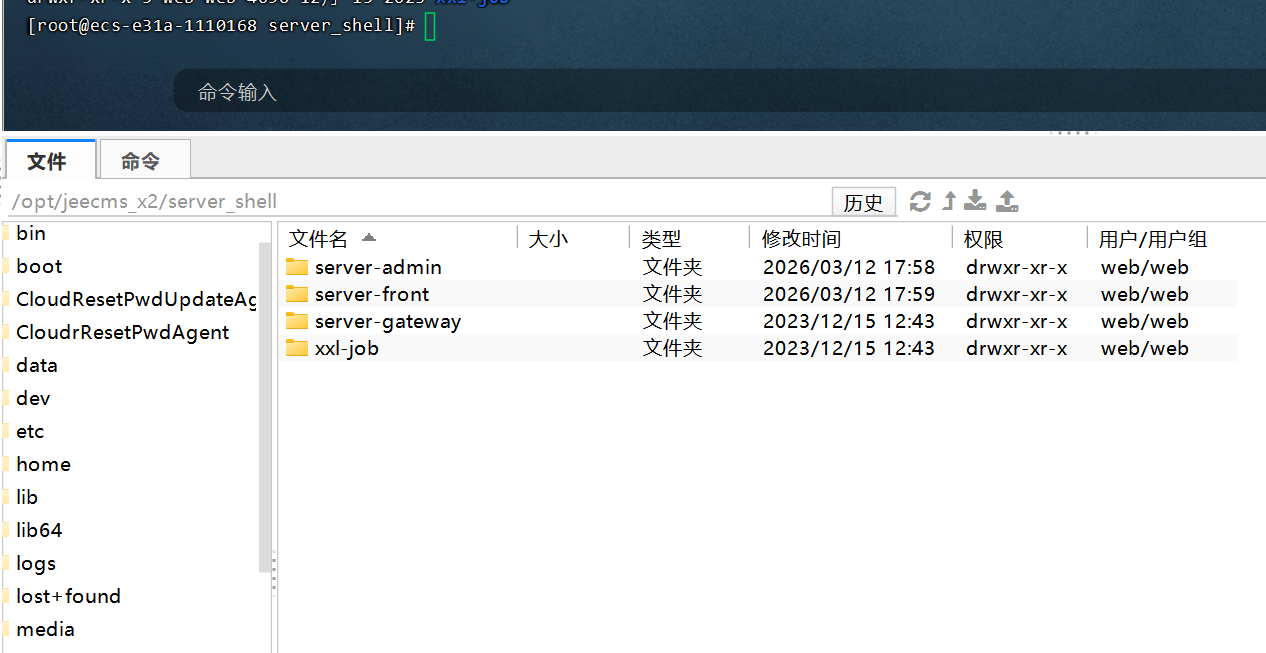
Task: Switch to the 文件 tab
Action: tap(47, 161)
